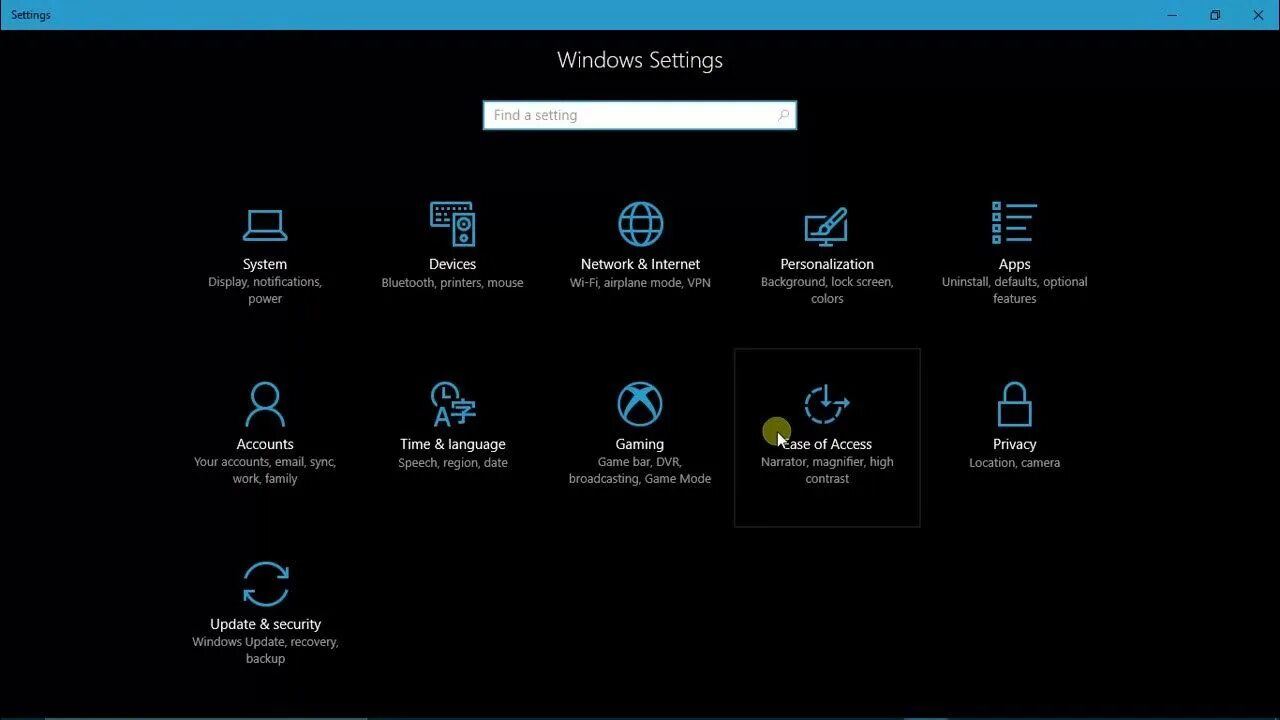Click the Personalization label text
This screenshot has height=720, width=1280.
coord(827,264)
